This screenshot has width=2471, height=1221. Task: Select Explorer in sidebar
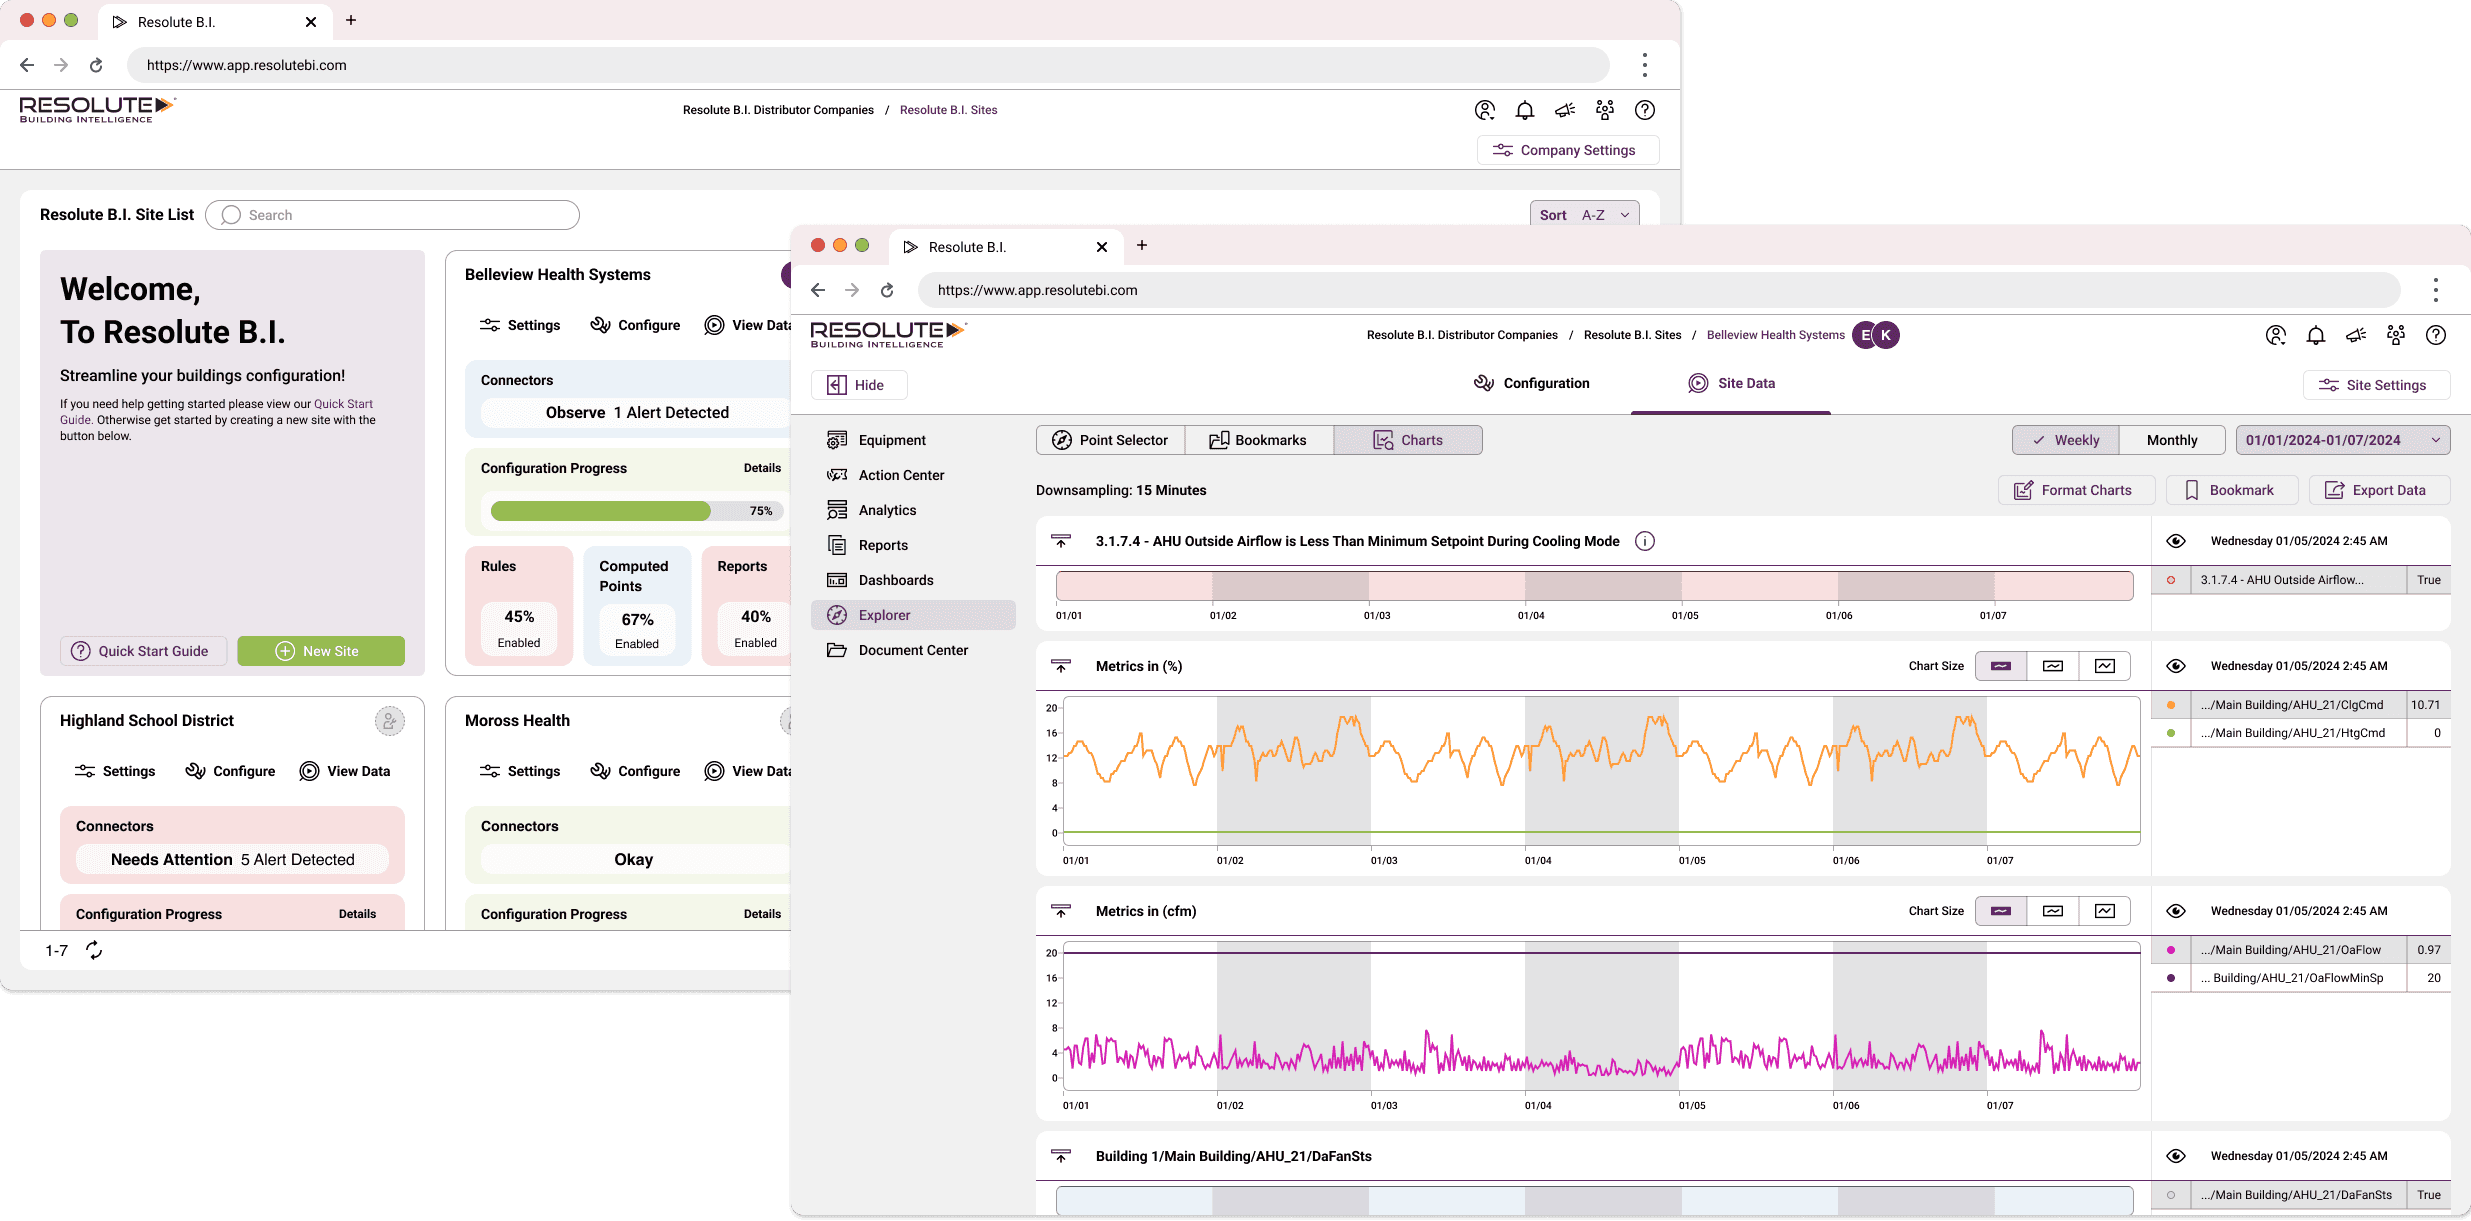click(913, 615)
